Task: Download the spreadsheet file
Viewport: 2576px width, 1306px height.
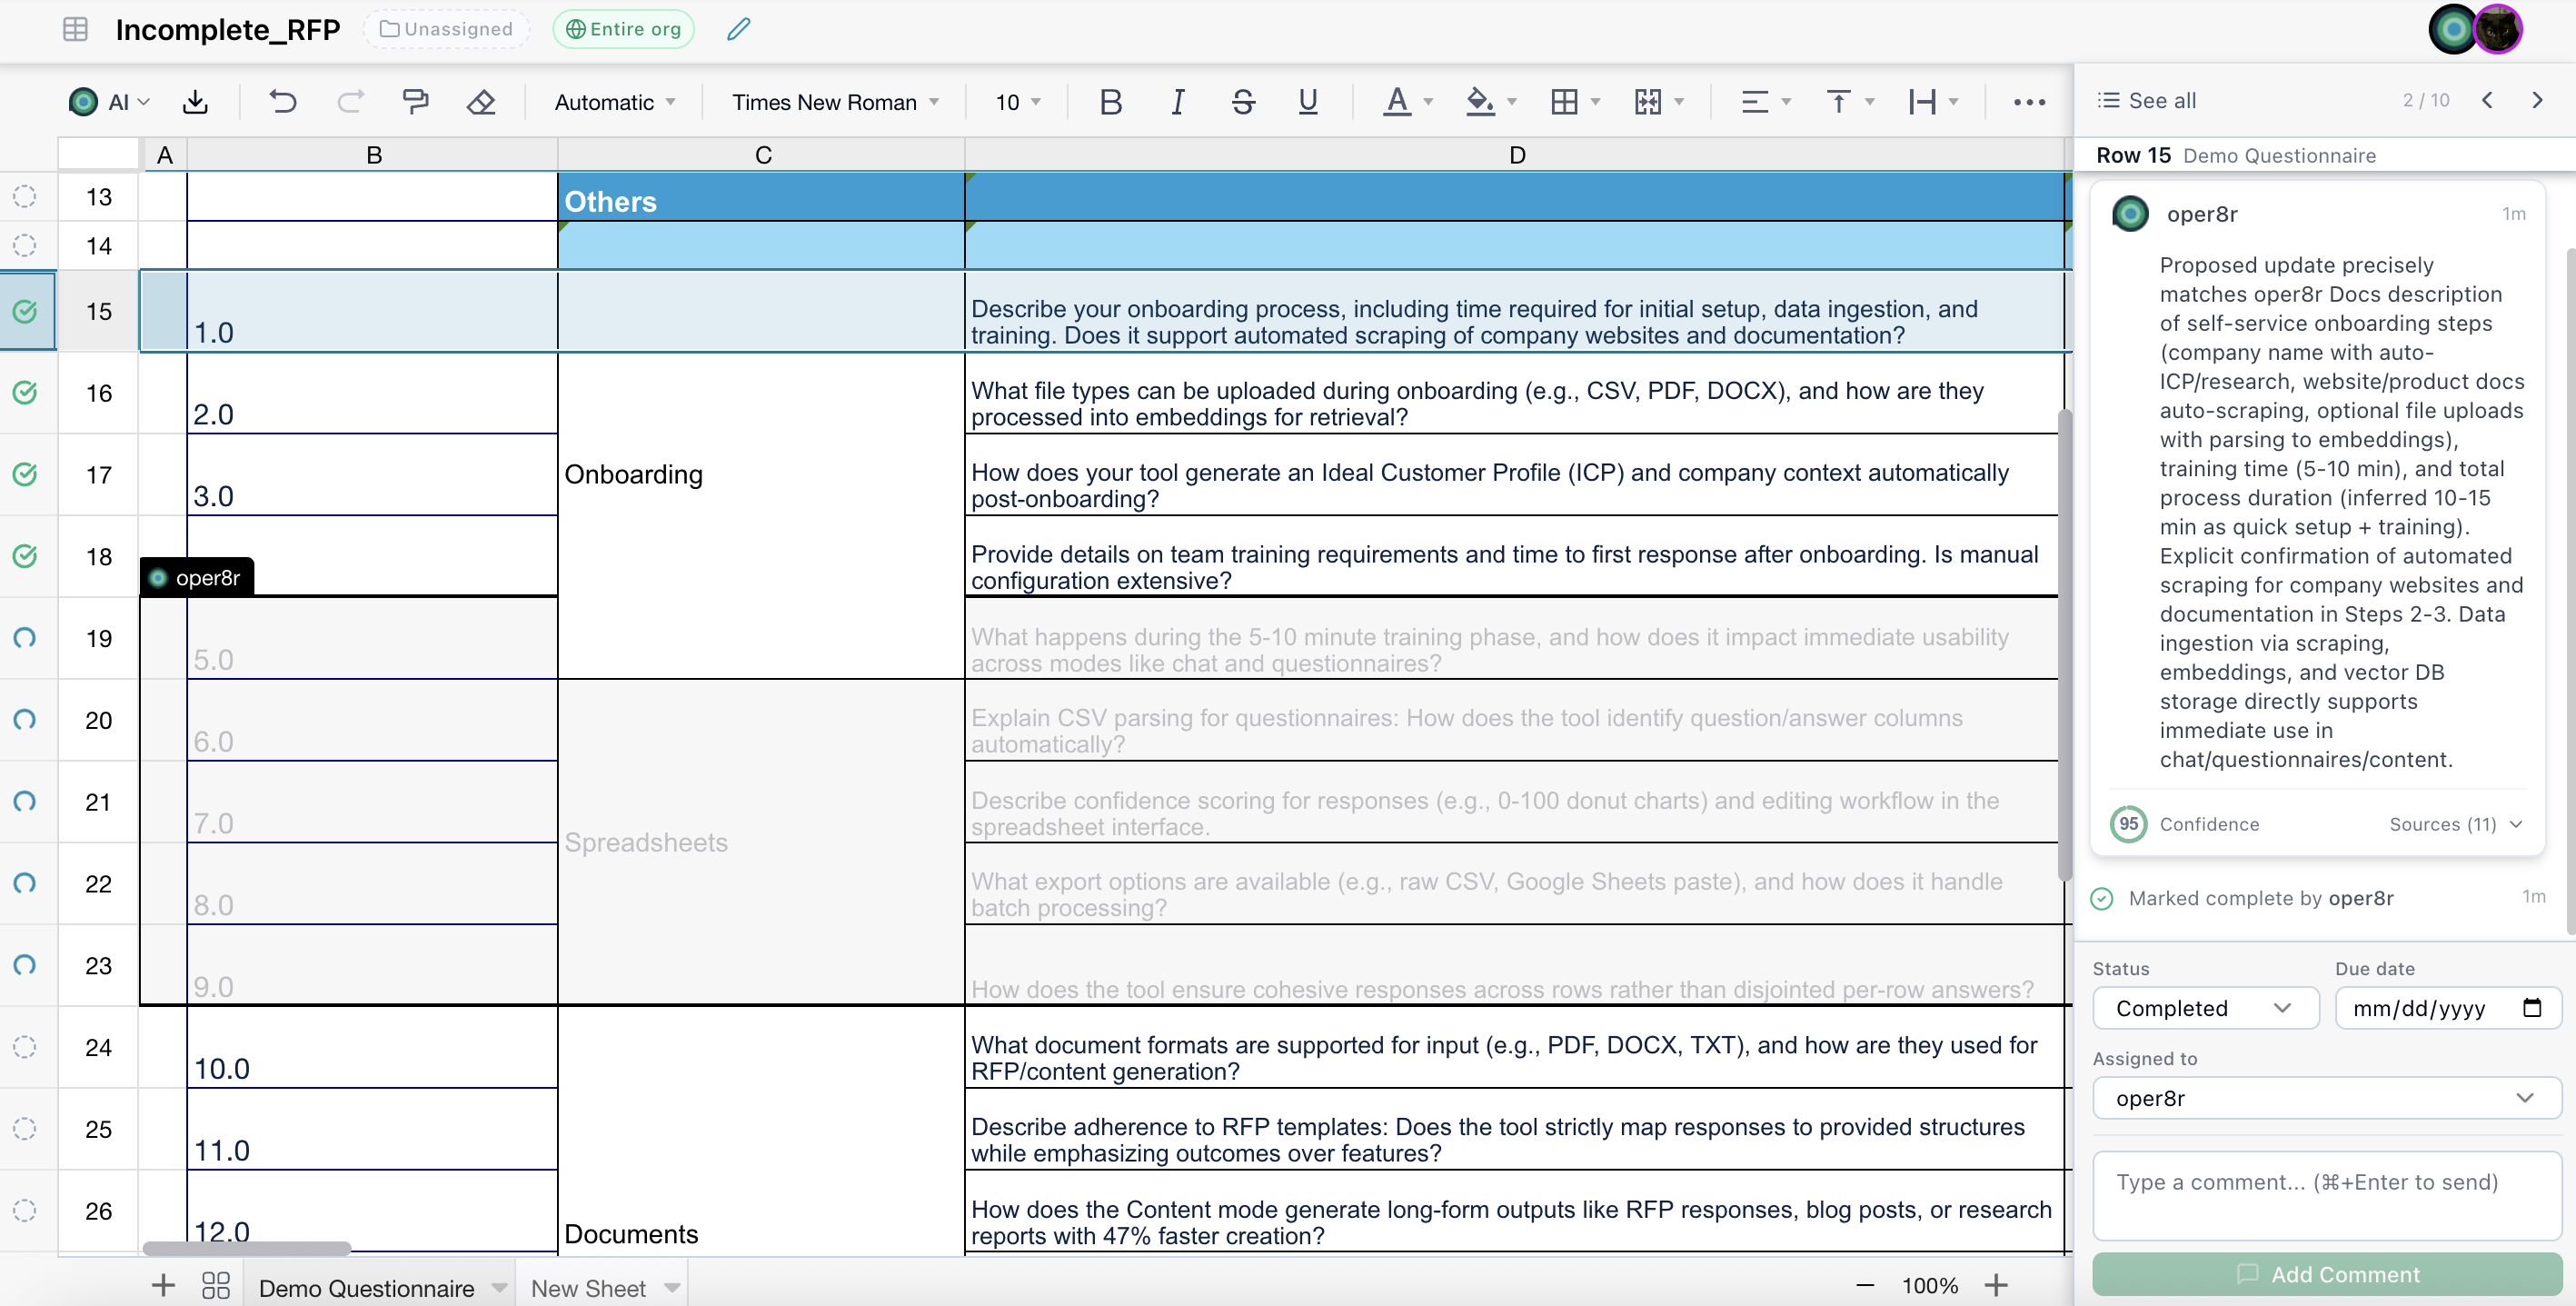Action: (195, 101)
